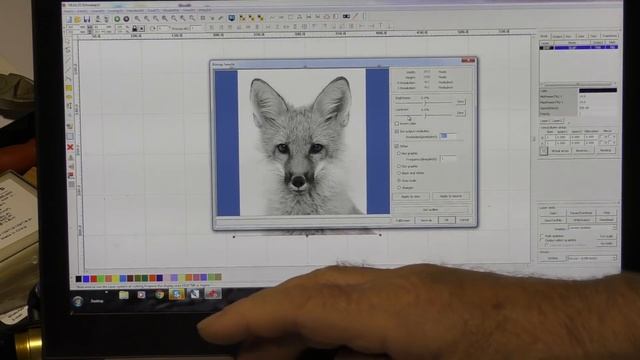Select the yellow ellipse draw tool
The image size is (640, 360).
[x=69, y=97]
